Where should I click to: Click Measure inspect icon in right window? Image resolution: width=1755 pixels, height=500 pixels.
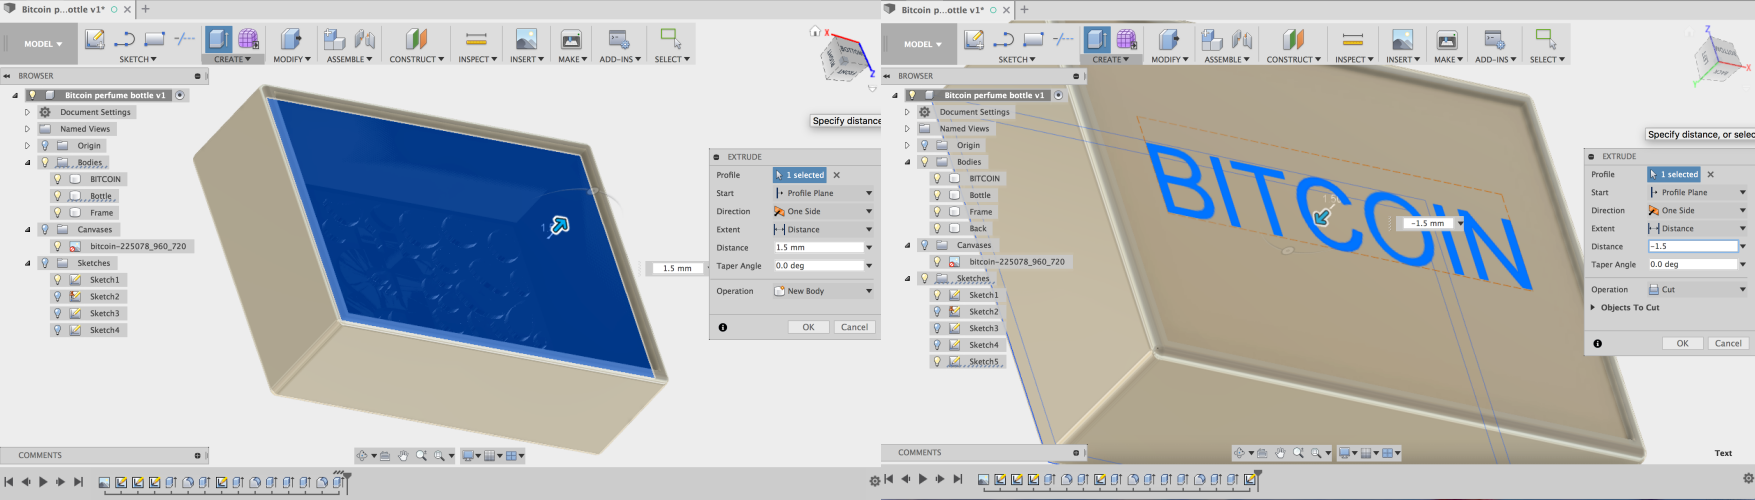(1353, 39)
